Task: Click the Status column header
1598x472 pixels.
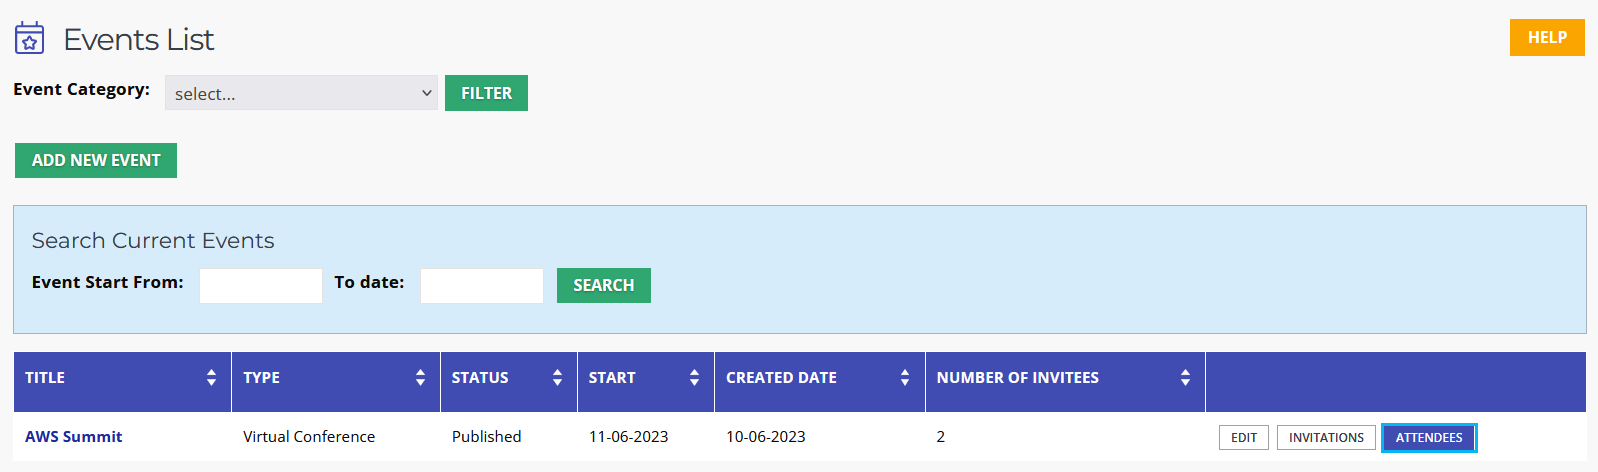Action: pos(480,377)
